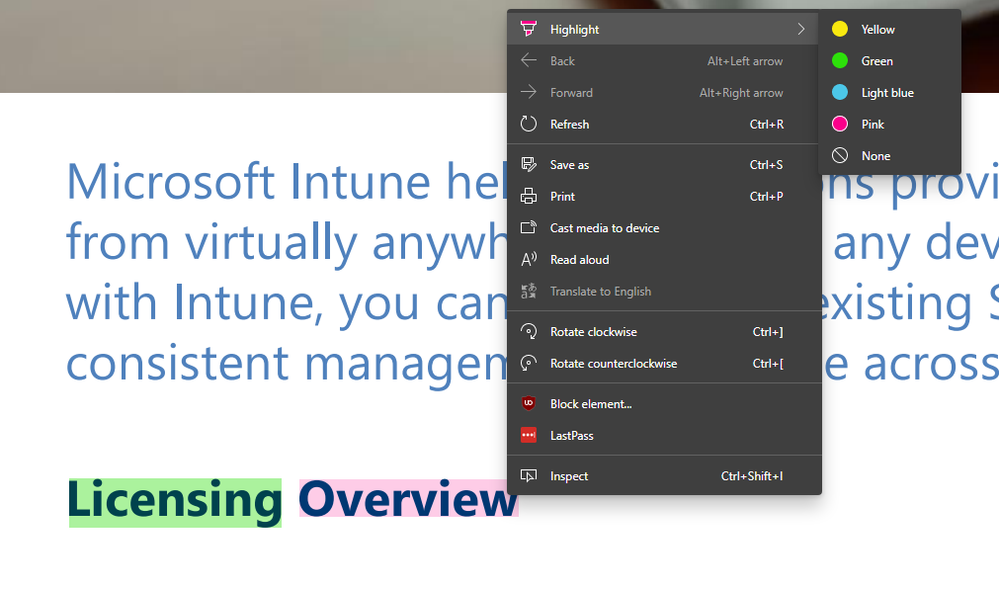Click the Print printer icon
This screenshot has height=592, width=999.
[x=528, y=196]
